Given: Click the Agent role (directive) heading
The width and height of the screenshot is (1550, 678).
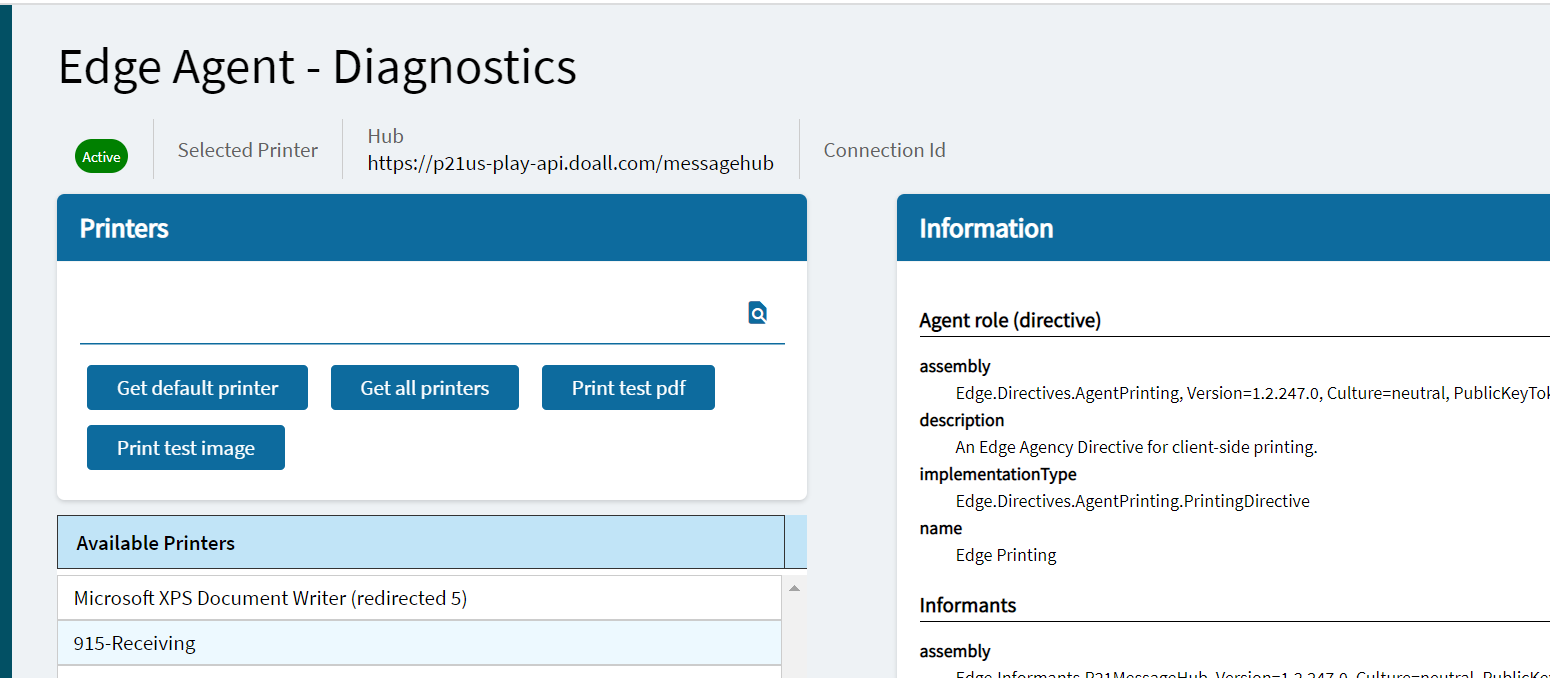Looking at the screenshot, I should tap(1010, 320).
